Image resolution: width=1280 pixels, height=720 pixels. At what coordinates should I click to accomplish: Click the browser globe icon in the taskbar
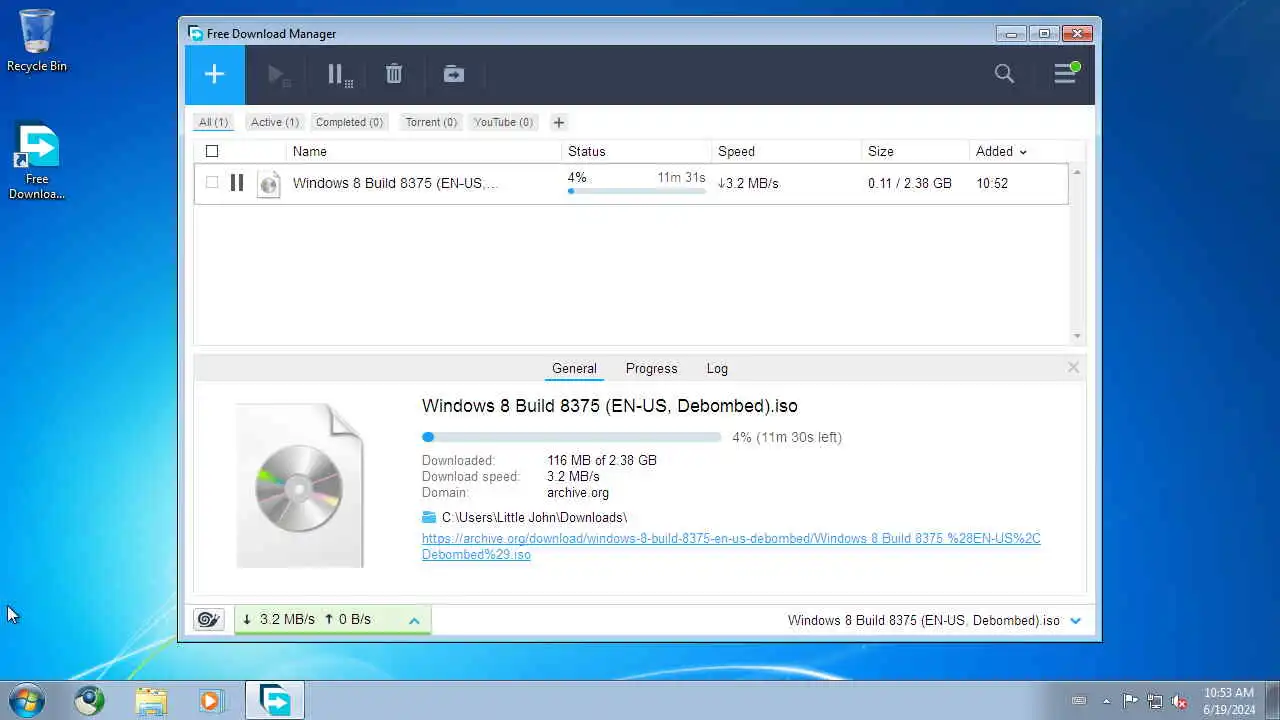(89, 700)
